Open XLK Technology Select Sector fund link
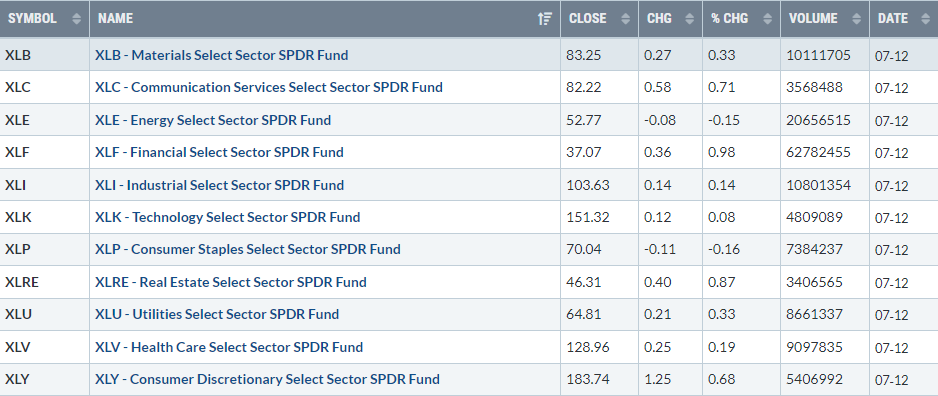This screenshot has height=396, width=938. pyautogui.click(x=227, y=217)
